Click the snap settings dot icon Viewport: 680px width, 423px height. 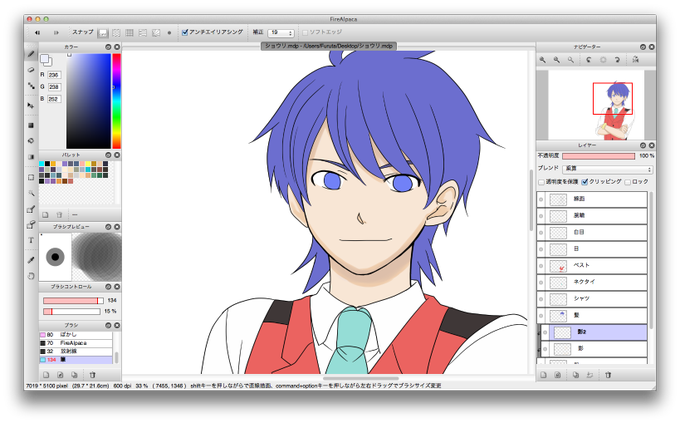coord(169,33)
